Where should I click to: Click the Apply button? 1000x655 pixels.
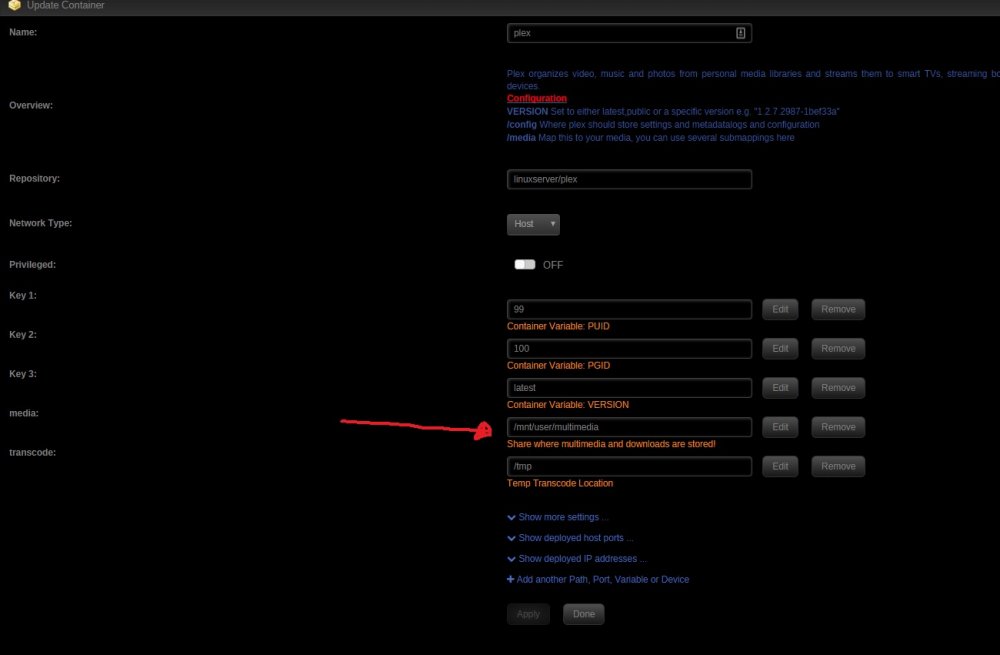(x=528, y=614)
